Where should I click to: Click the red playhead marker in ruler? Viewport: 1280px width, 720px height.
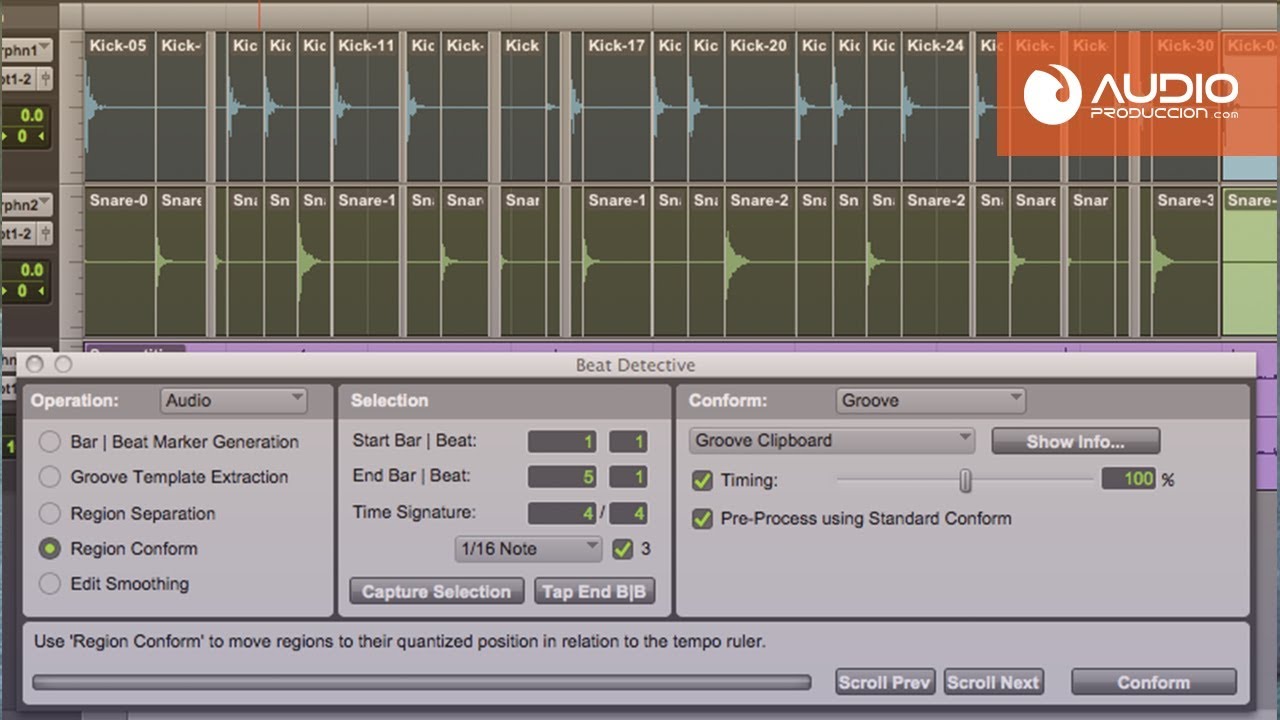tap(260, 15)
